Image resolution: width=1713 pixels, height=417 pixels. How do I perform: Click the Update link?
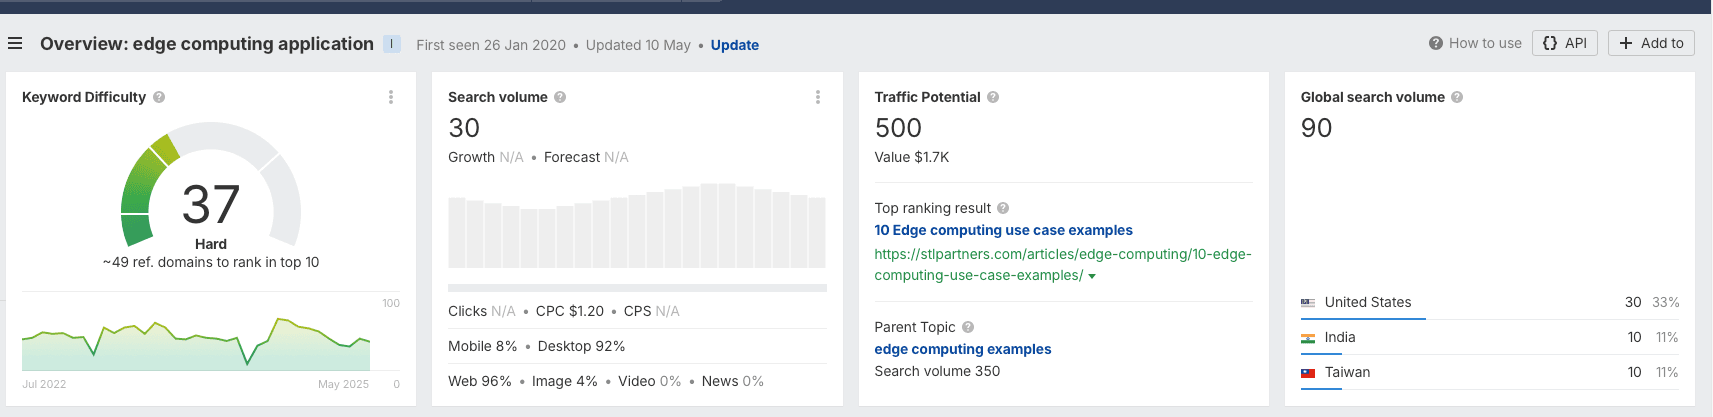click(x=734, y=45)
